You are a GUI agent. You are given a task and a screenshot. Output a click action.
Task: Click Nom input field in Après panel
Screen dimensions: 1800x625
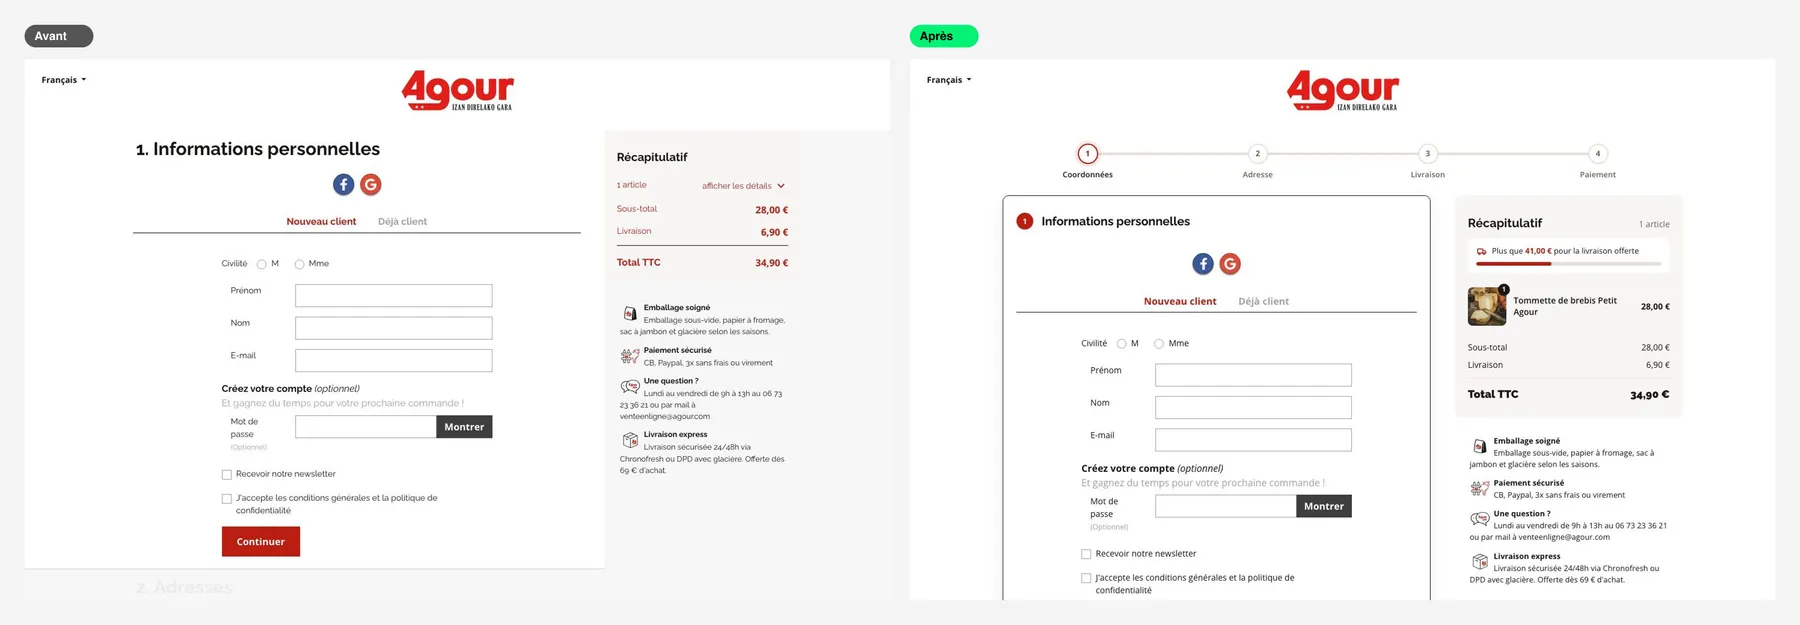pos(1254,407)
